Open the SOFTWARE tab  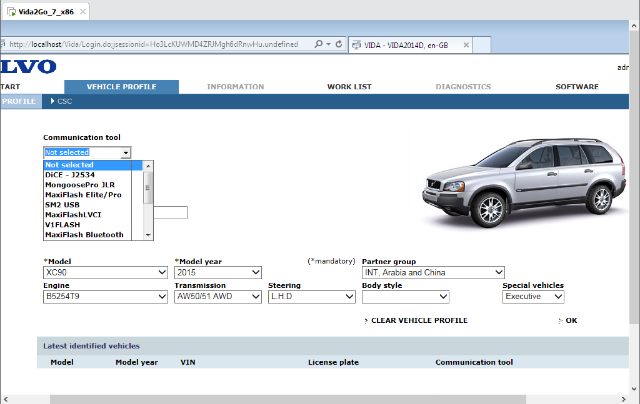(x=577, y=87)
